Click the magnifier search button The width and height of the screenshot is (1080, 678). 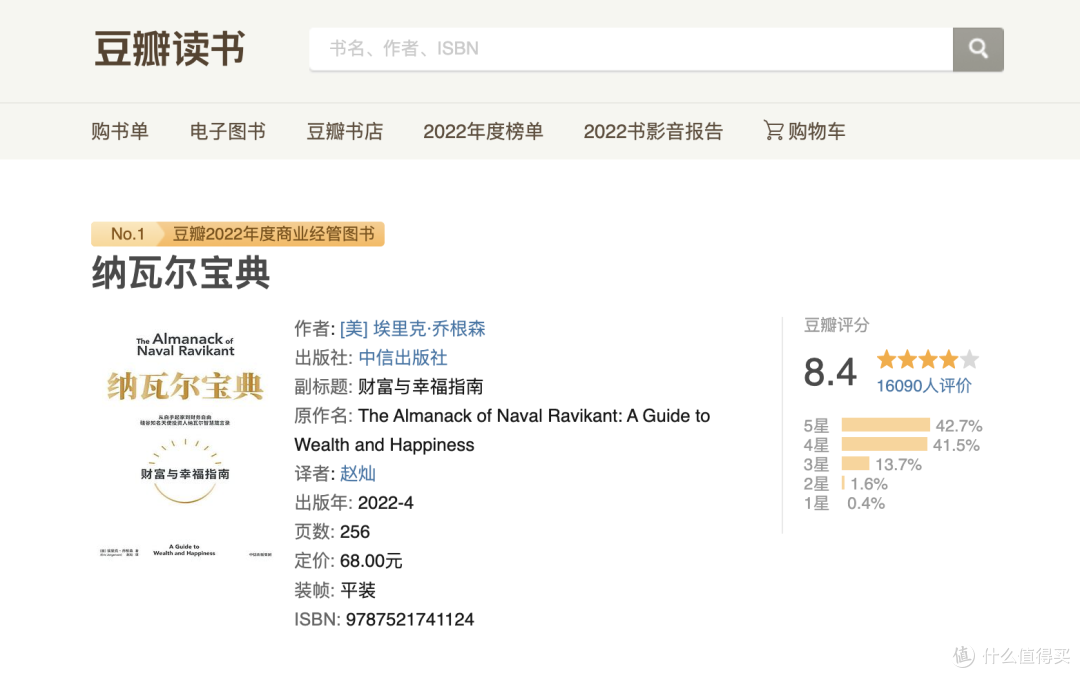(978, 50)
